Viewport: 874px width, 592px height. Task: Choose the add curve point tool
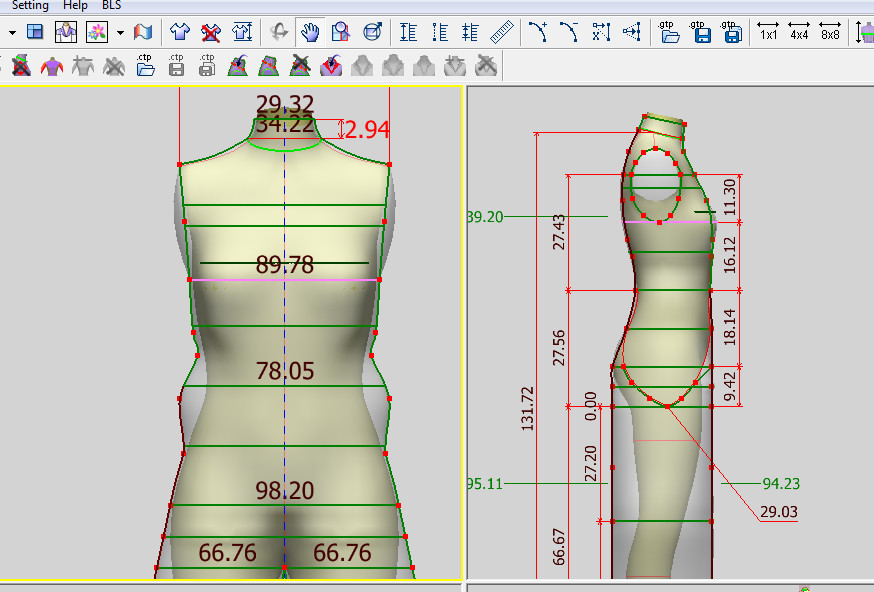pos(539,32)
